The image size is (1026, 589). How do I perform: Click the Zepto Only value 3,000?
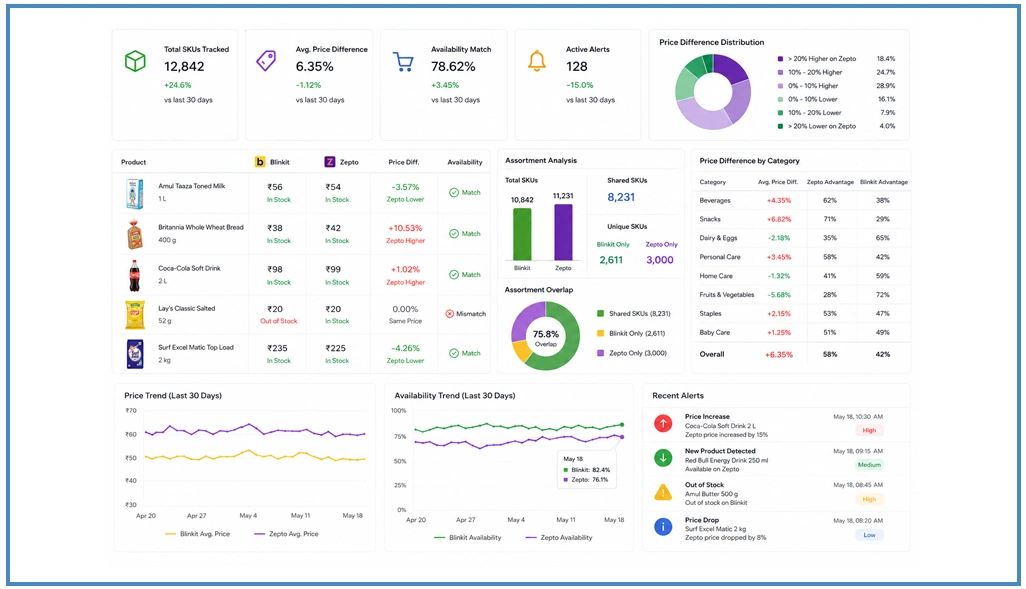(660, 260)
